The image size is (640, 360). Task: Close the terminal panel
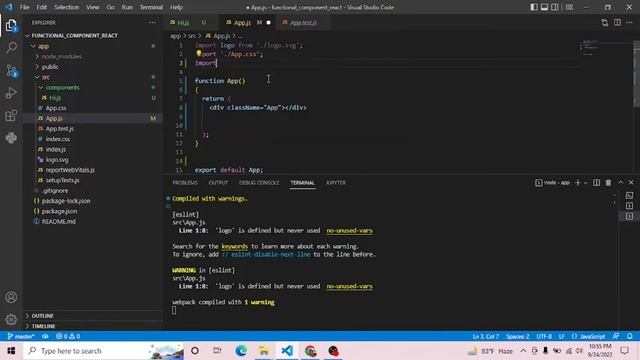tap(631, 182)
